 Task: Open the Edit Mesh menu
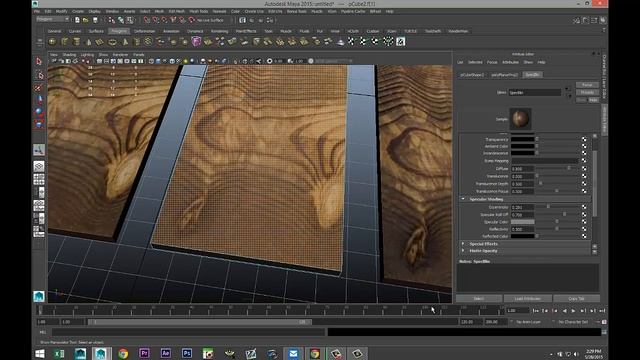177,11
